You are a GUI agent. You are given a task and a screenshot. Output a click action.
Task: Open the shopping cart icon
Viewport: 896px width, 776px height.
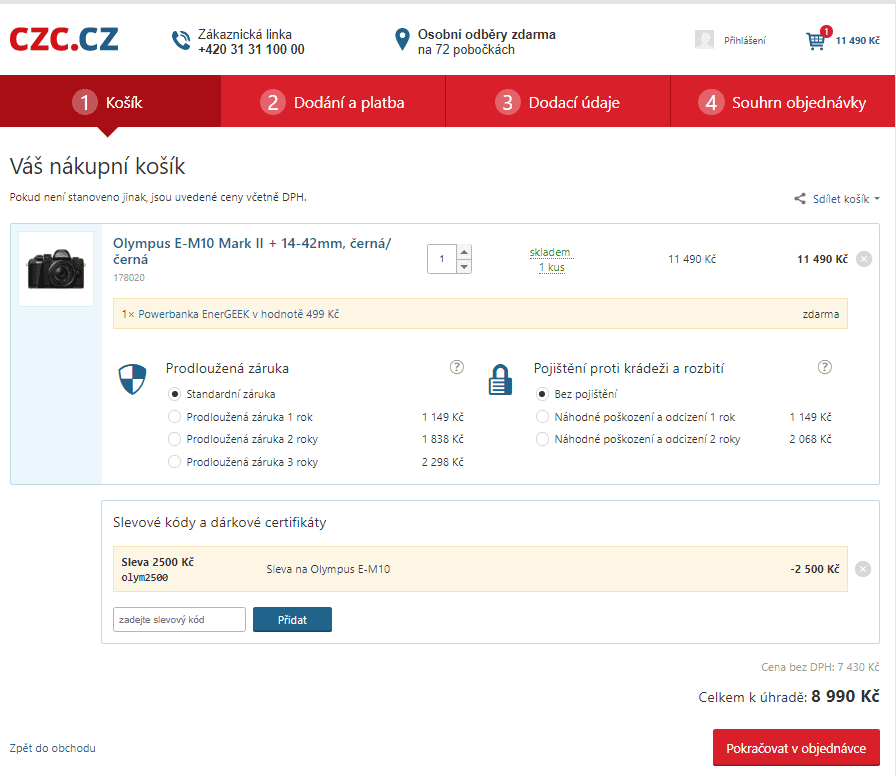(816, 41)
